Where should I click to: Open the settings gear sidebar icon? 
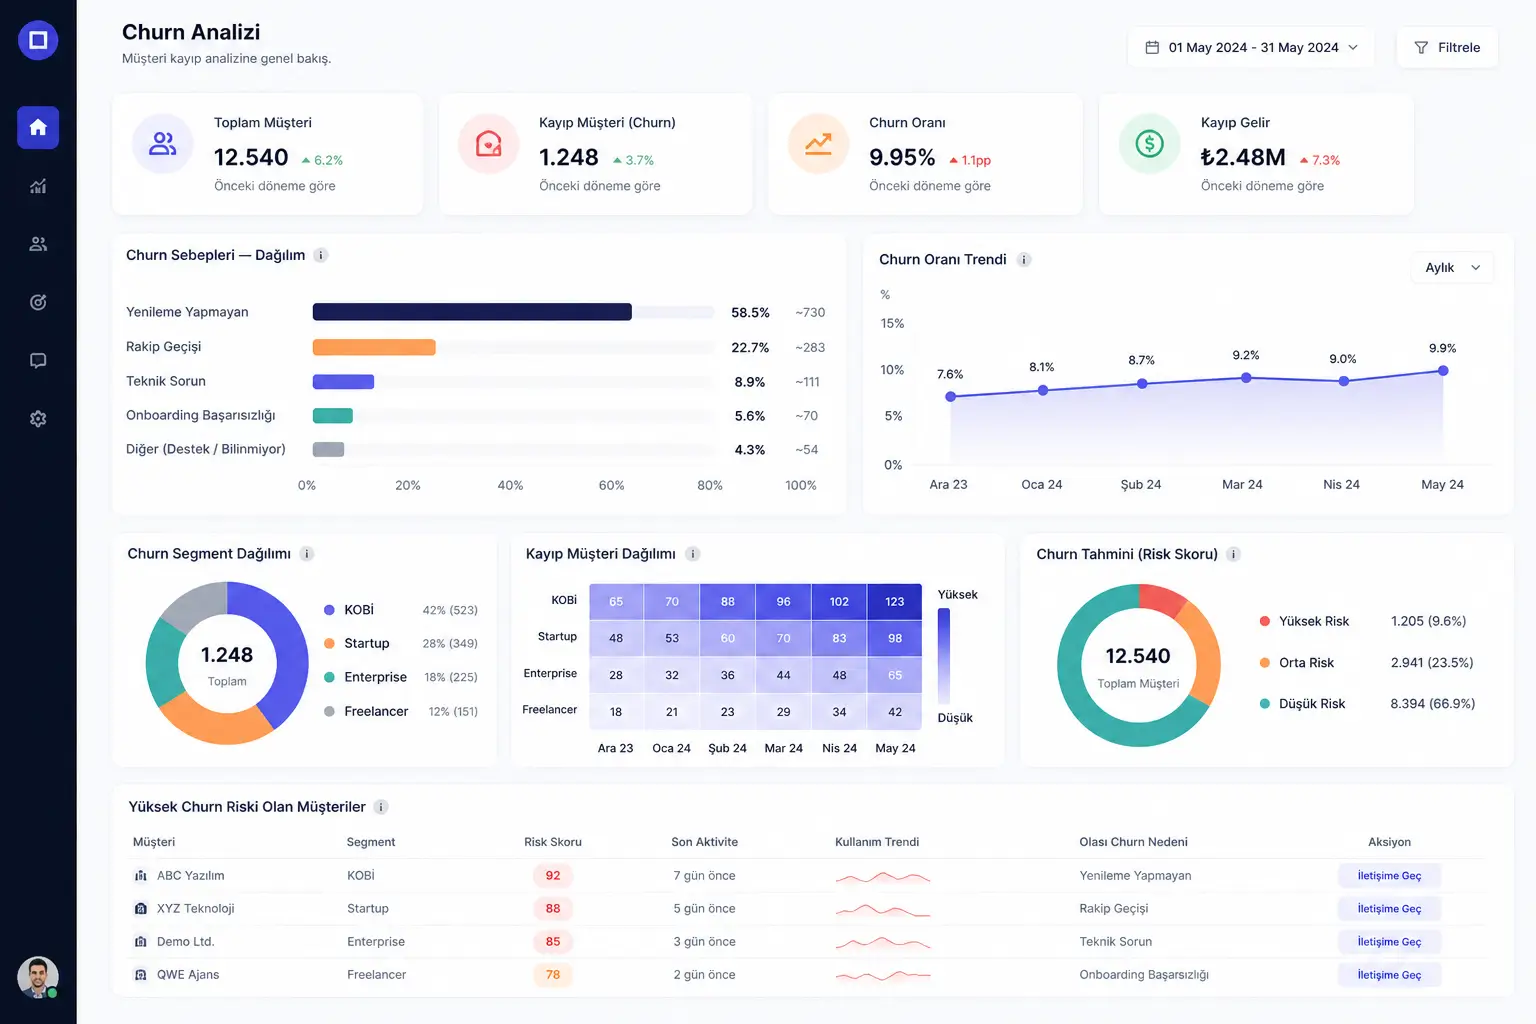(38, 419)
